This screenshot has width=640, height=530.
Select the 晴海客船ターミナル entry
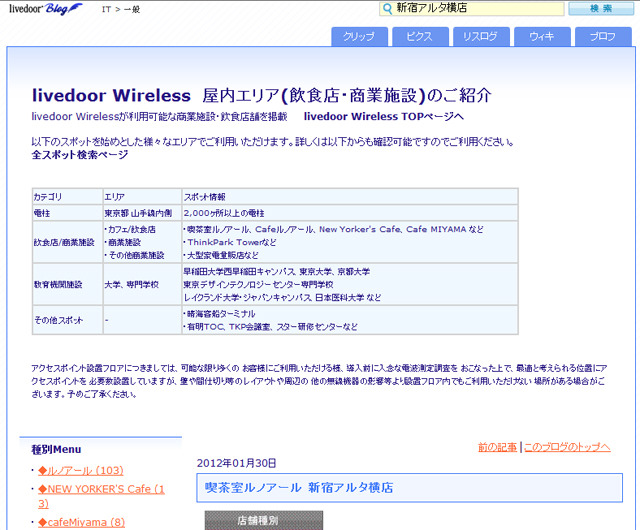[219, 314]
